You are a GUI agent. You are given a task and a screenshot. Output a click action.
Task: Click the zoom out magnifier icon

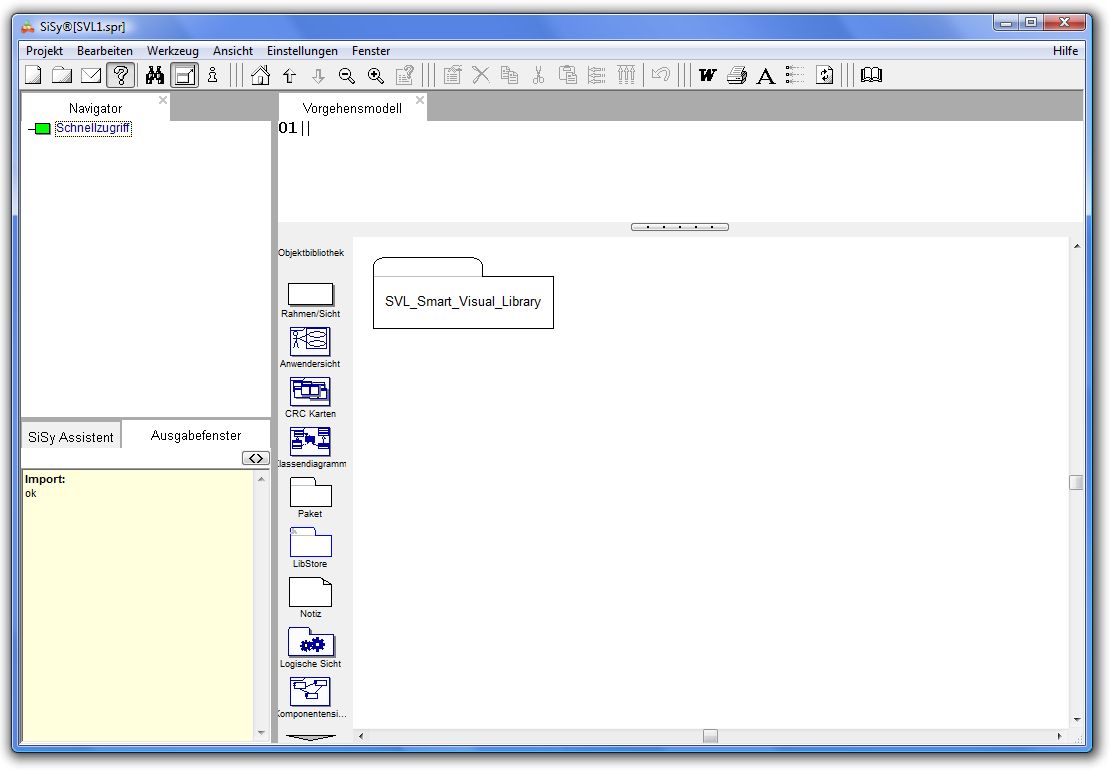347,75
